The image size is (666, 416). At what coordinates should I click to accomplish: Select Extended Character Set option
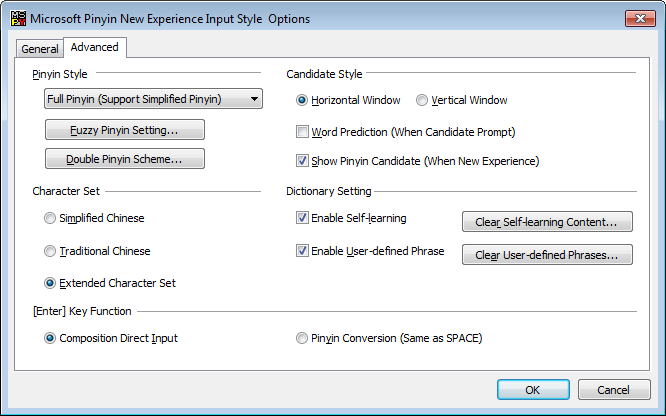coord(51,283)
